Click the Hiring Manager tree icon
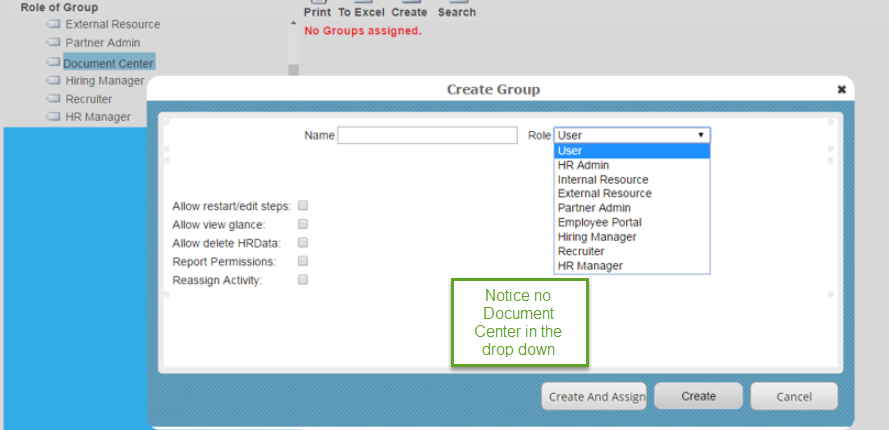889x430 pixels. (x=53, y=81)
